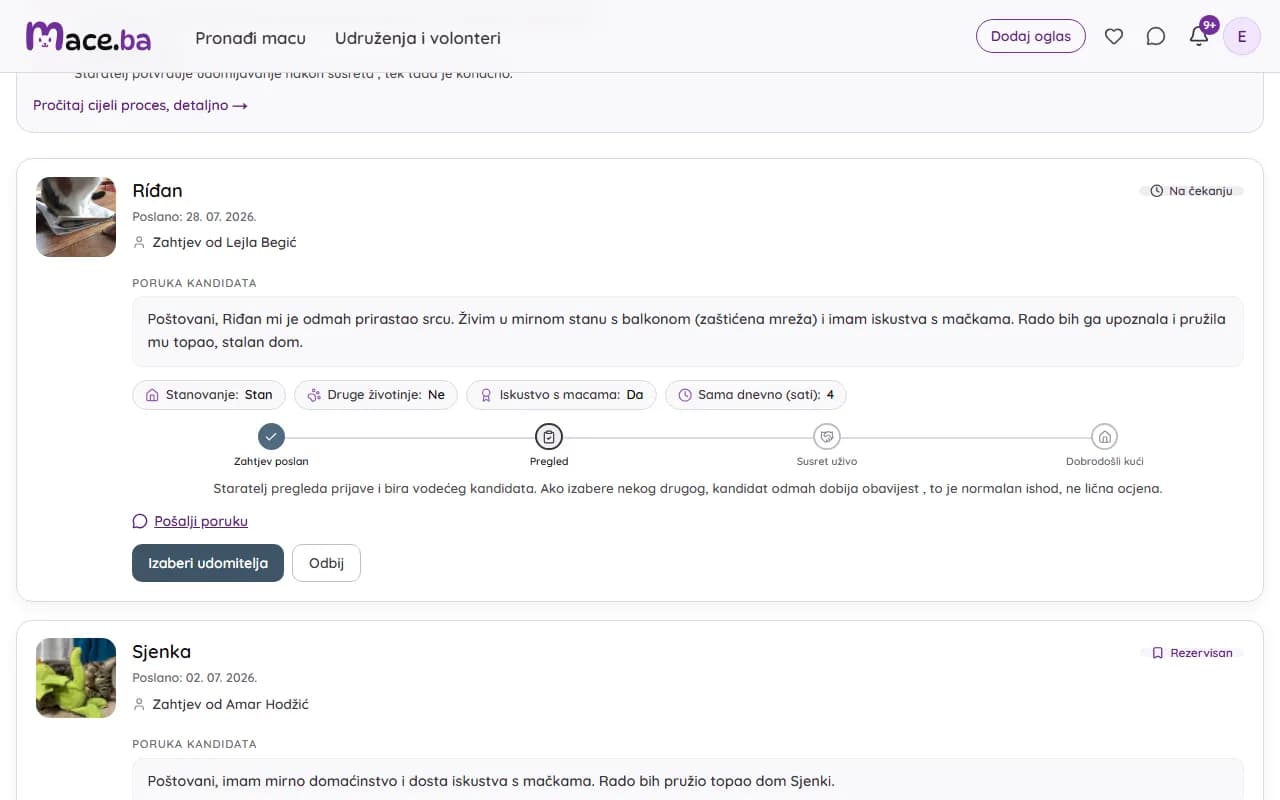Click the 'Staratelj pregleda prijave' explanation text
The width and height of the screenshot is (1280, 800).
click(688, 489)
